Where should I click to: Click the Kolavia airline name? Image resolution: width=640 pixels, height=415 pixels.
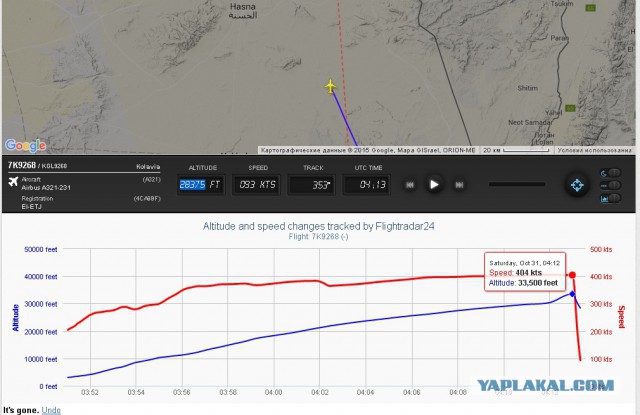point(148,167)
